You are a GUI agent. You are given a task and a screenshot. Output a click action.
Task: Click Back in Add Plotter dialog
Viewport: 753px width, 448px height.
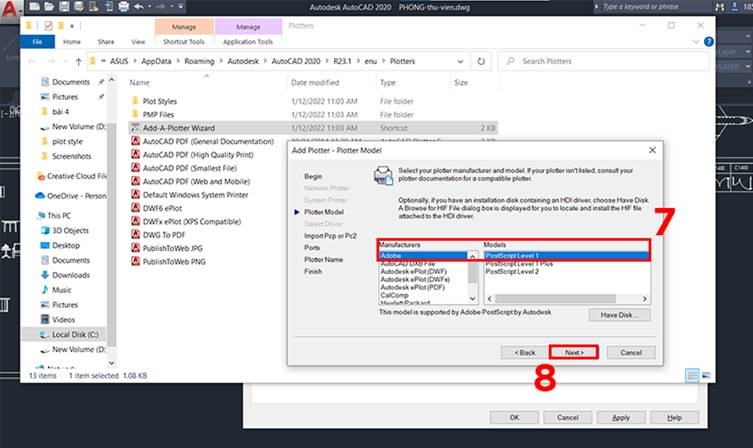click(524, 352)
